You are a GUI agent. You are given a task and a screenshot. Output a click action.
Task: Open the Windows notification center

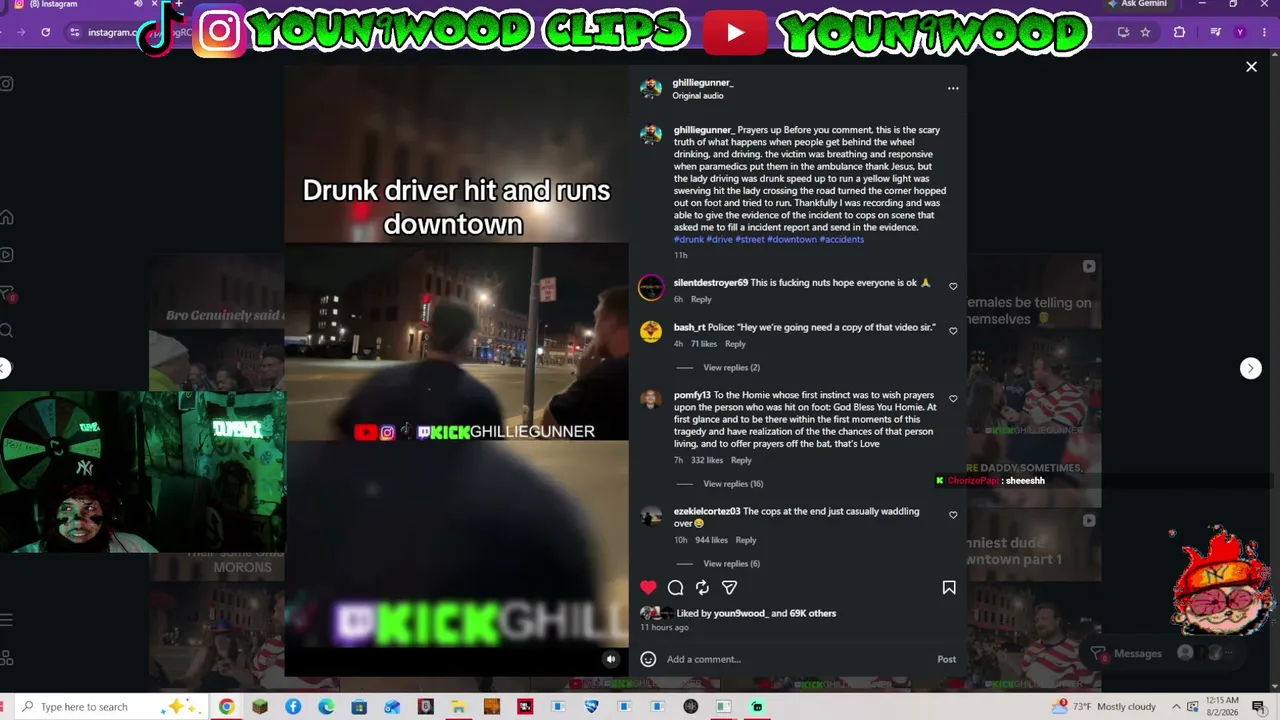(x=1259, y=707)
